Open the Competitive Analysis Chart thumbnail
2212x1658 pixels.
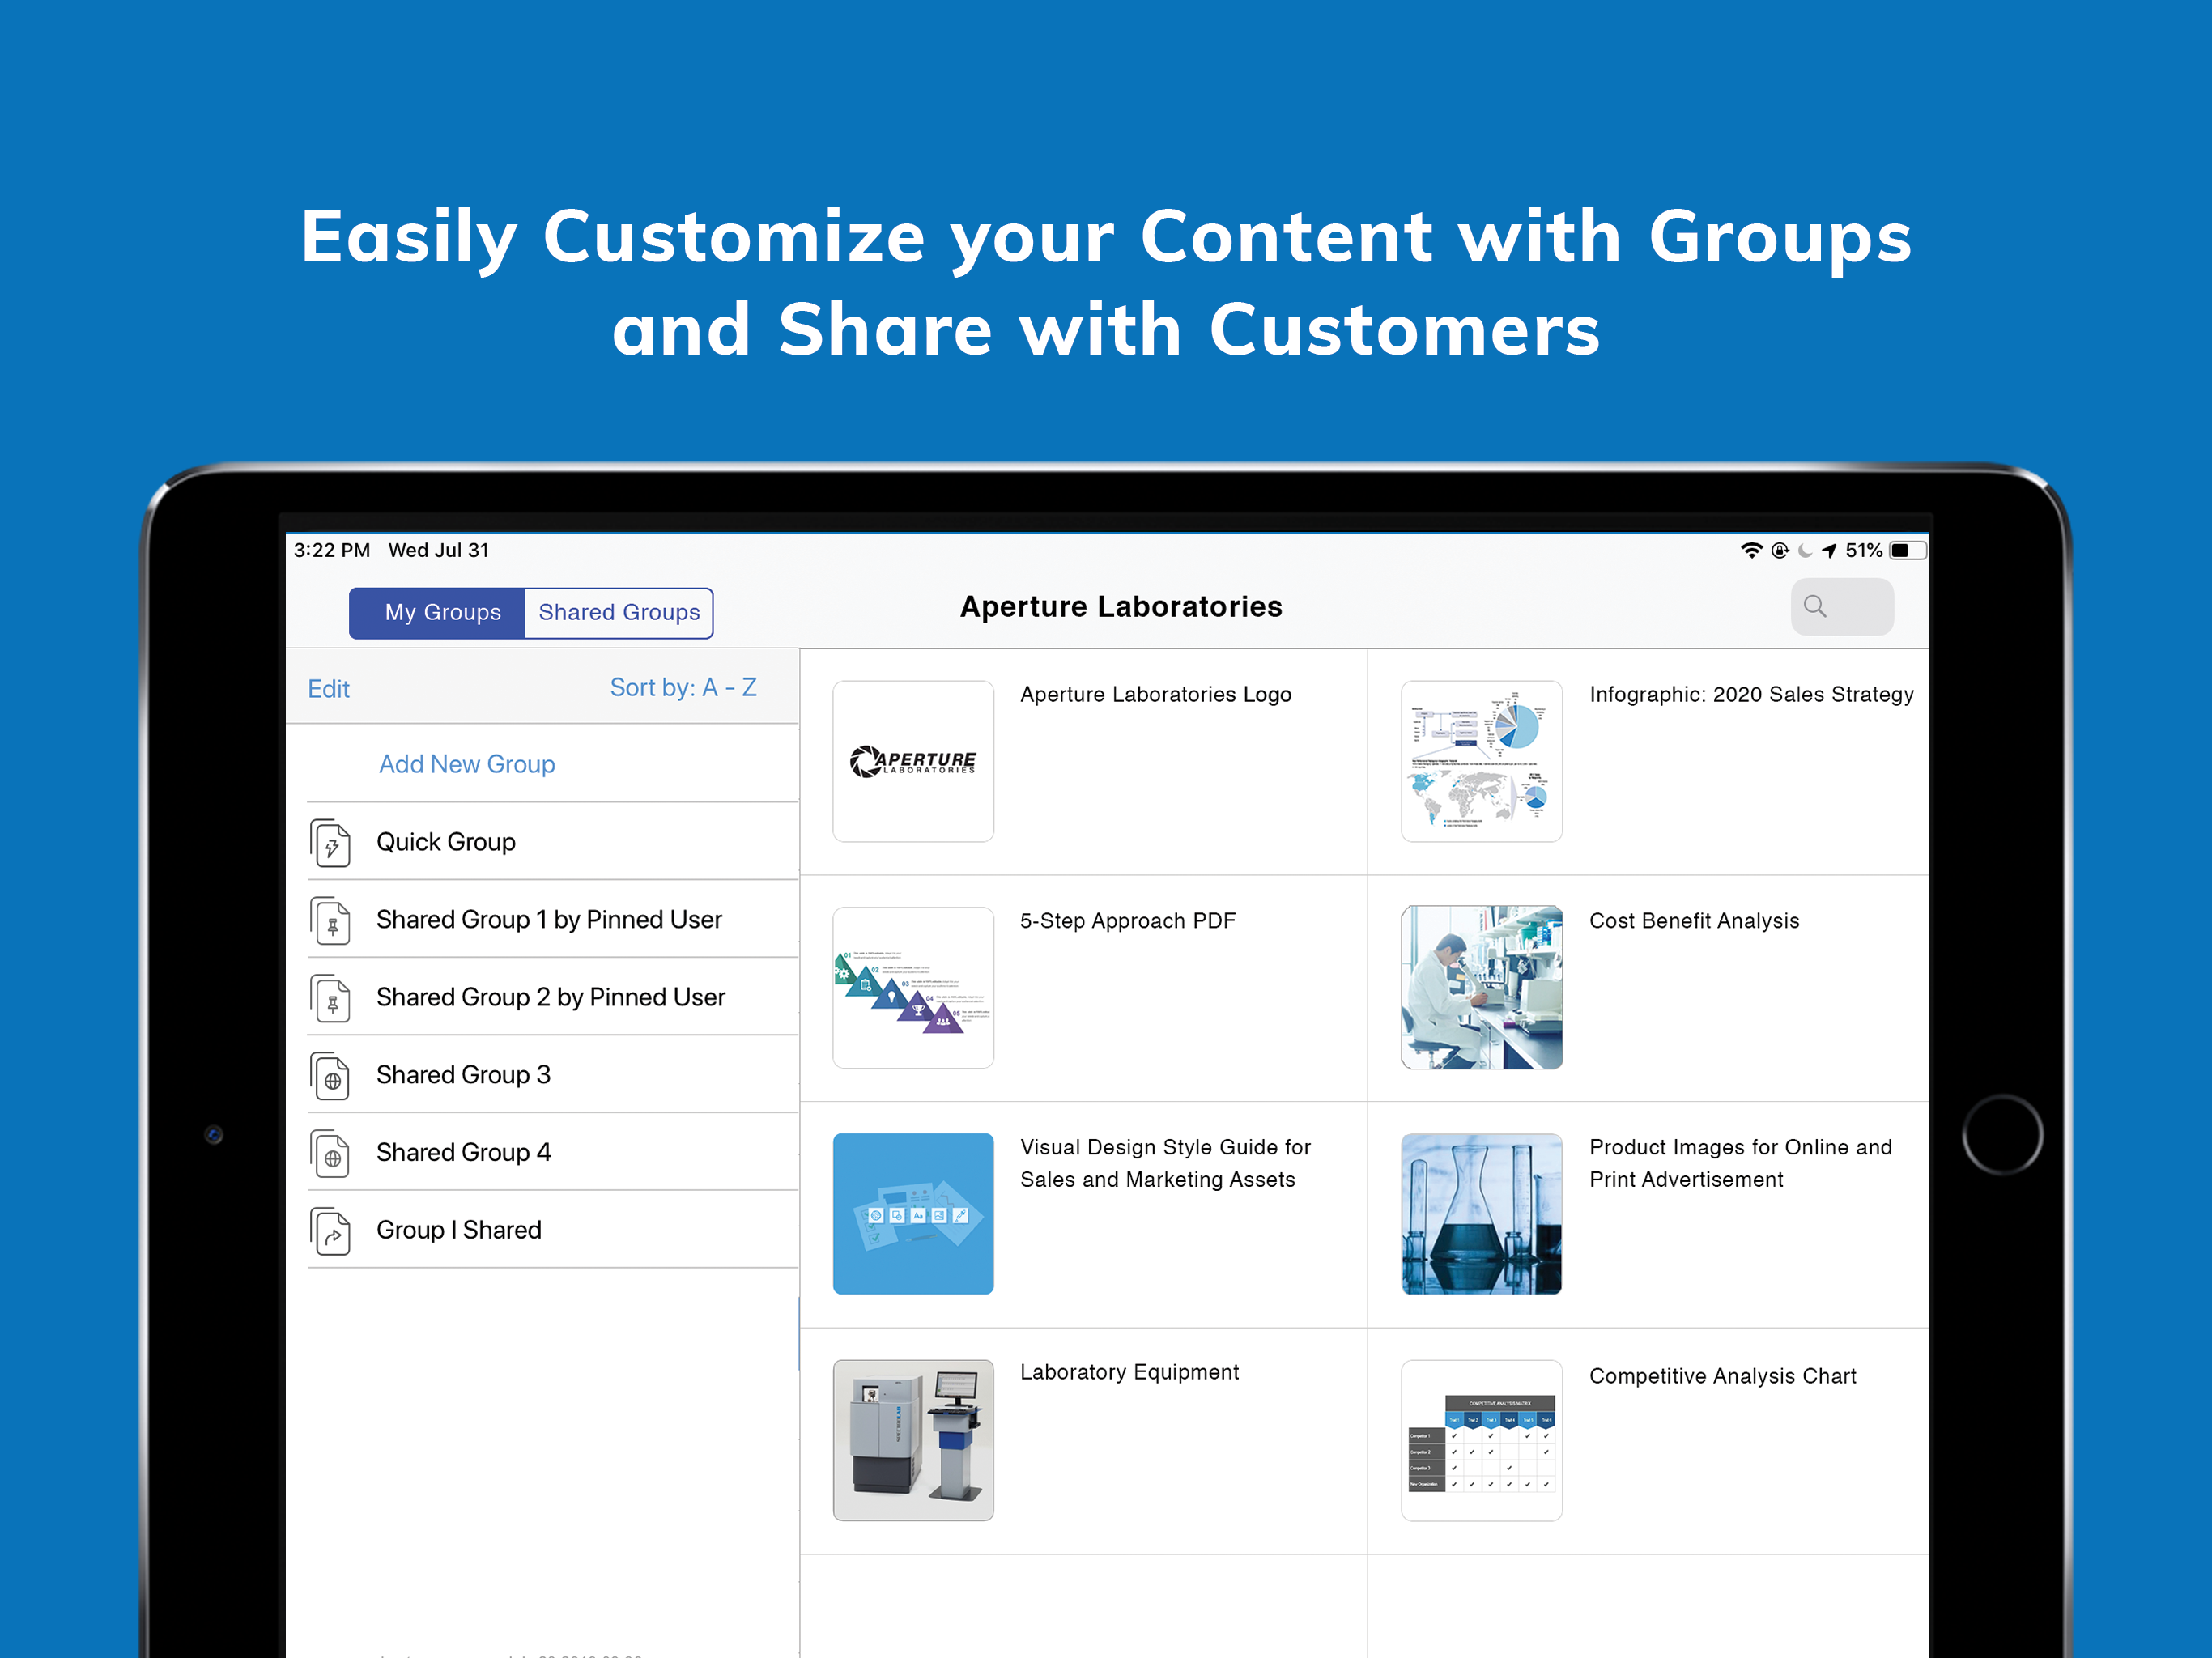(1481, 1439)
